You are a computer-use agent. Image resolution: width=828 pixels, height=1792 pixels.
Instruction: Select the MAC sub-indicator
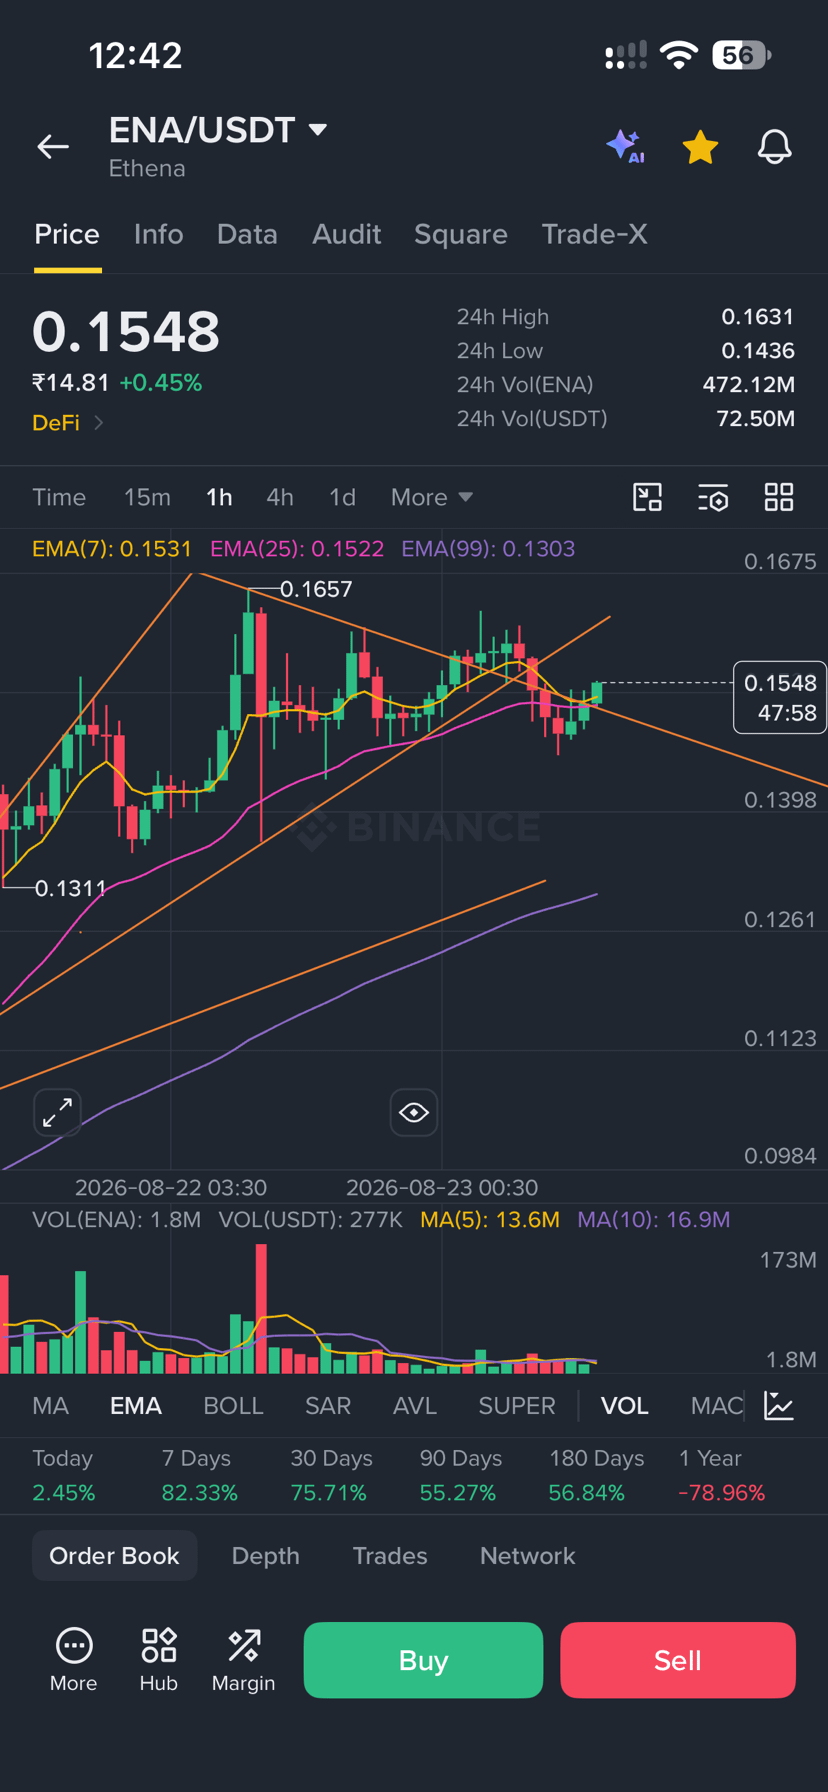[717, 1406]
